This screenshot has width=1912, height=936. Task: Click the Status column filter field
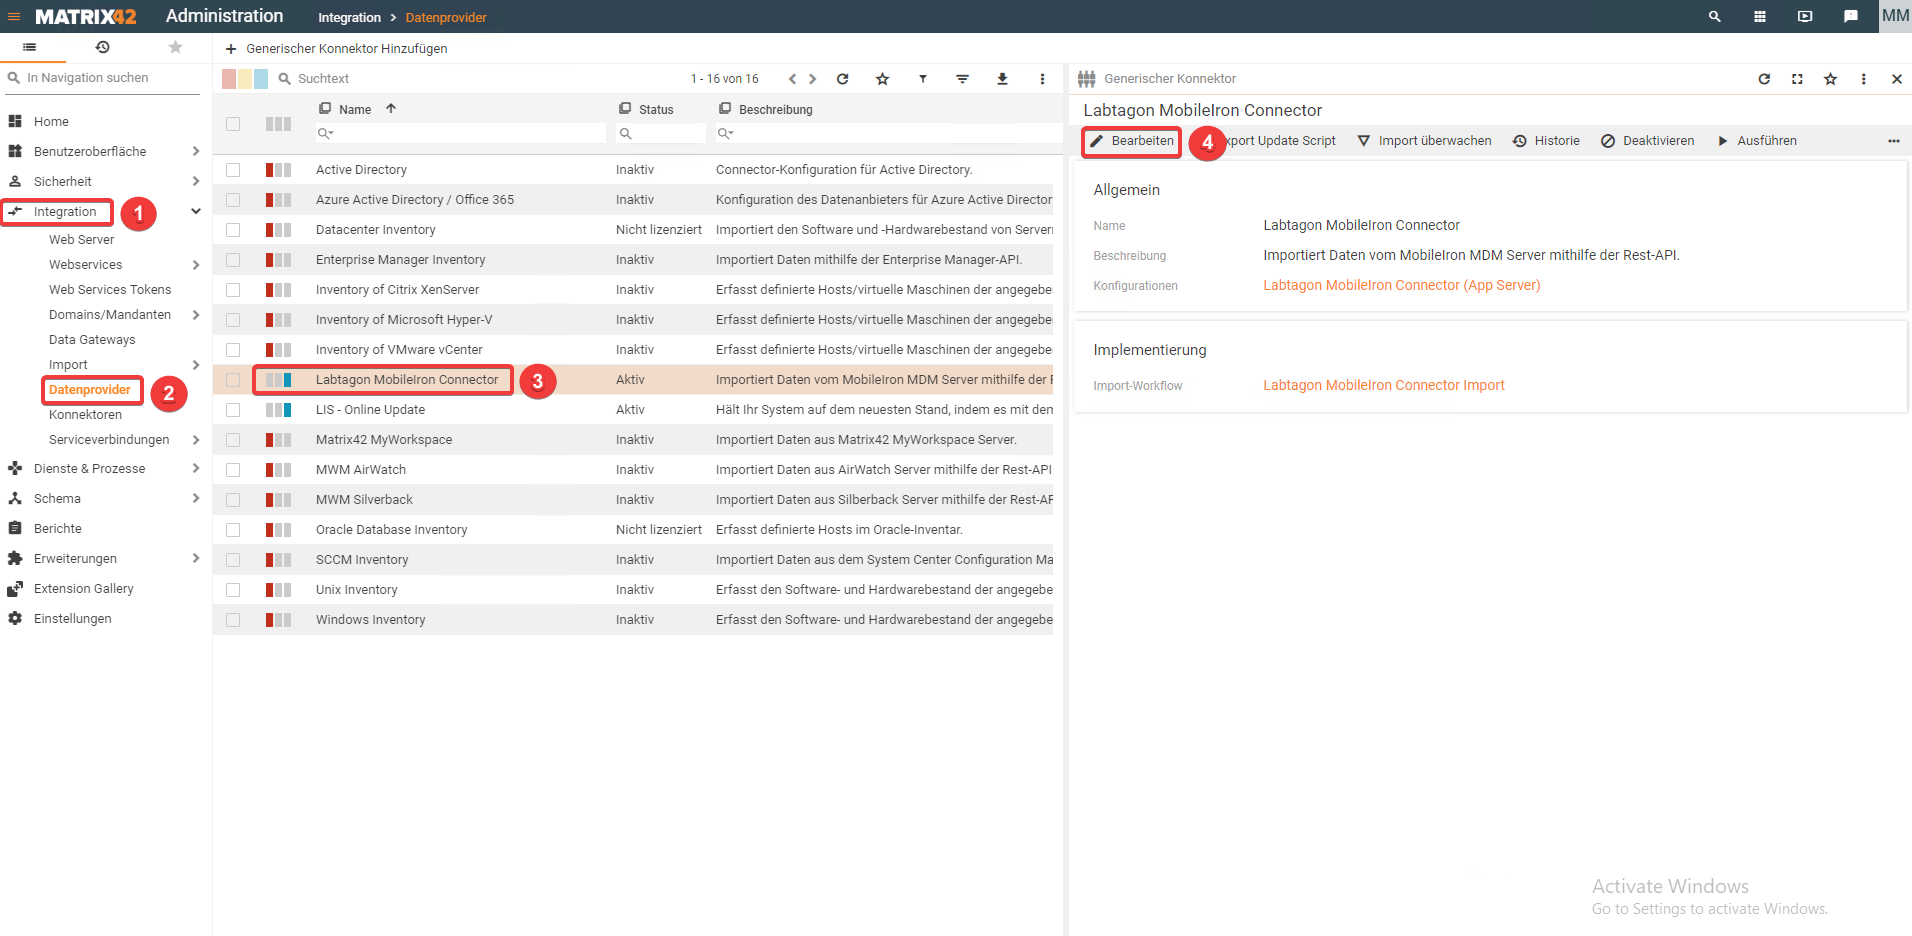pyautogui.click(x=661, y=133)
